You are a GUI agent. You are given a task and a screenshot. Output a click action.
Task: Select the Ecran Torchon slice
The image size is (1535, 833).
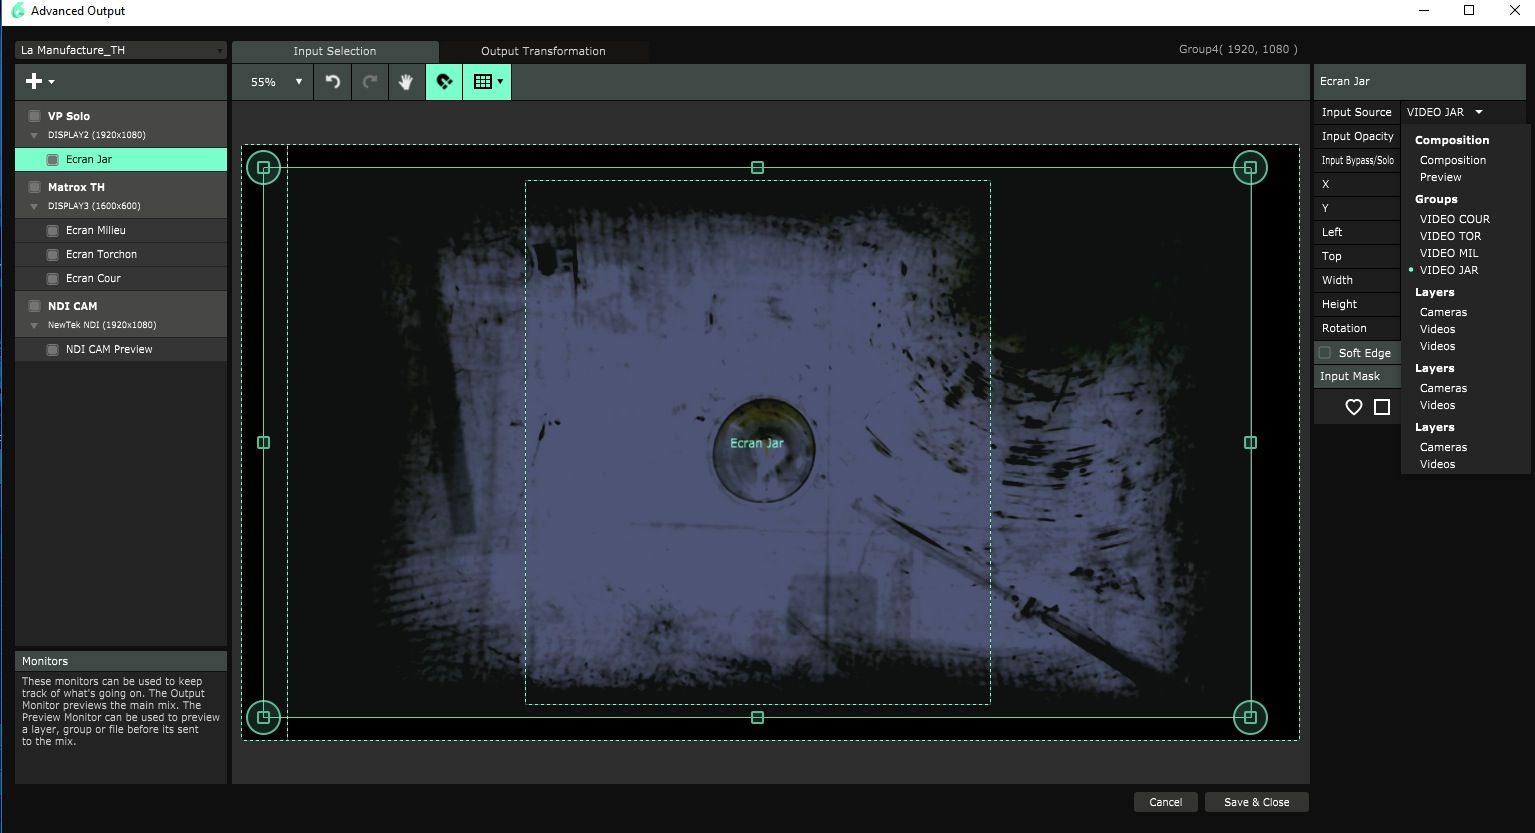pyautogui.click(x=101, y=255)
